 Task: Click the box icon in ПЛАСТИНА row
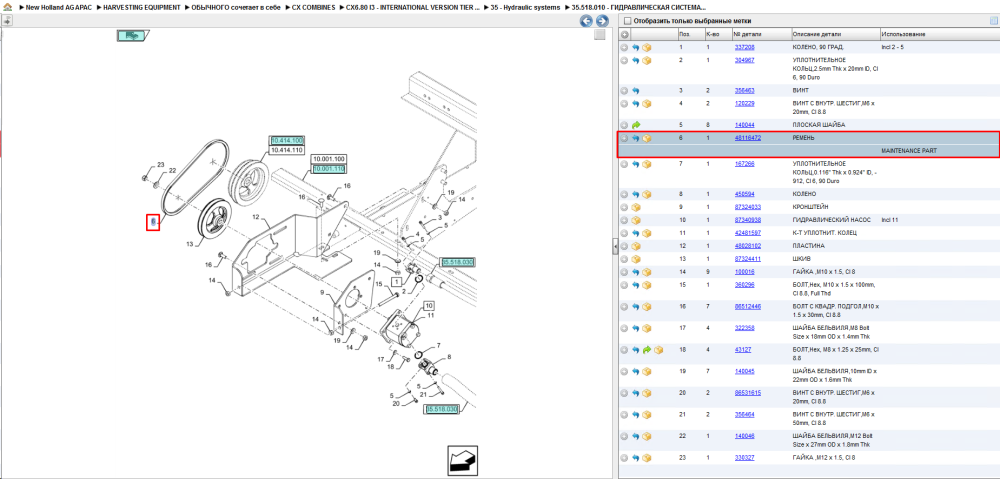(x=636, y=246)
